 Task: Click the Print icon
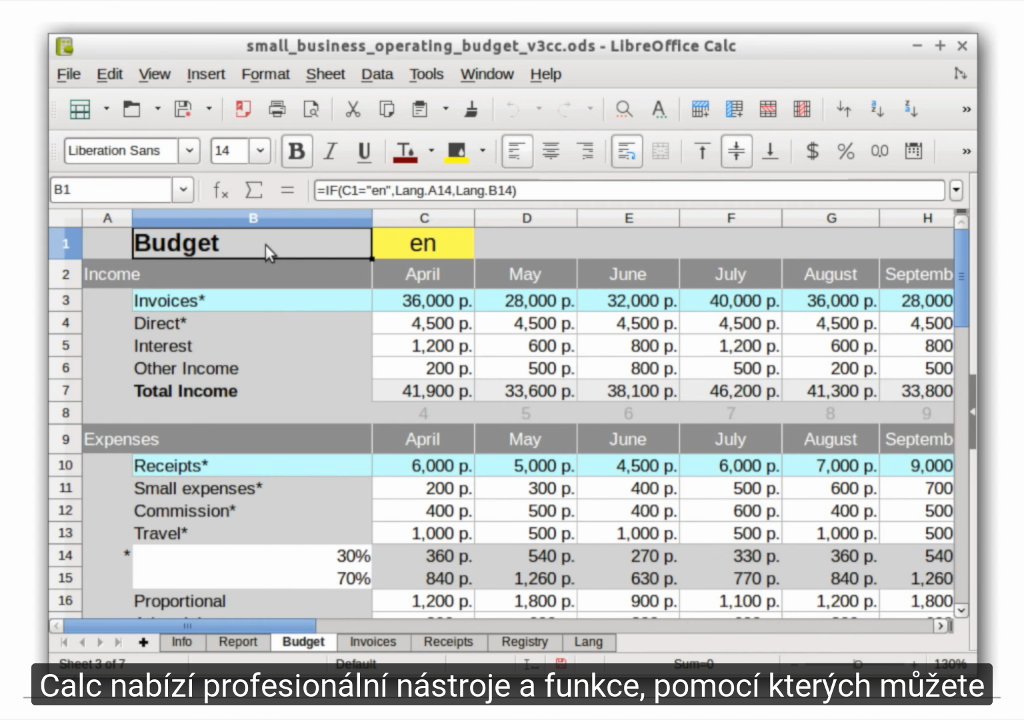pos(277,109)
